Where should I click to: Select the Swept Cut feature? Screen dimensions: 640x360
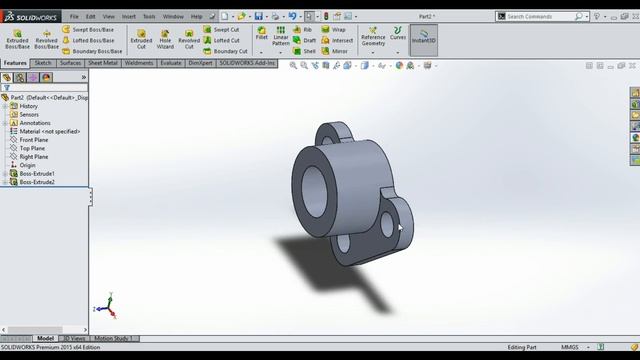pos(221,29)
